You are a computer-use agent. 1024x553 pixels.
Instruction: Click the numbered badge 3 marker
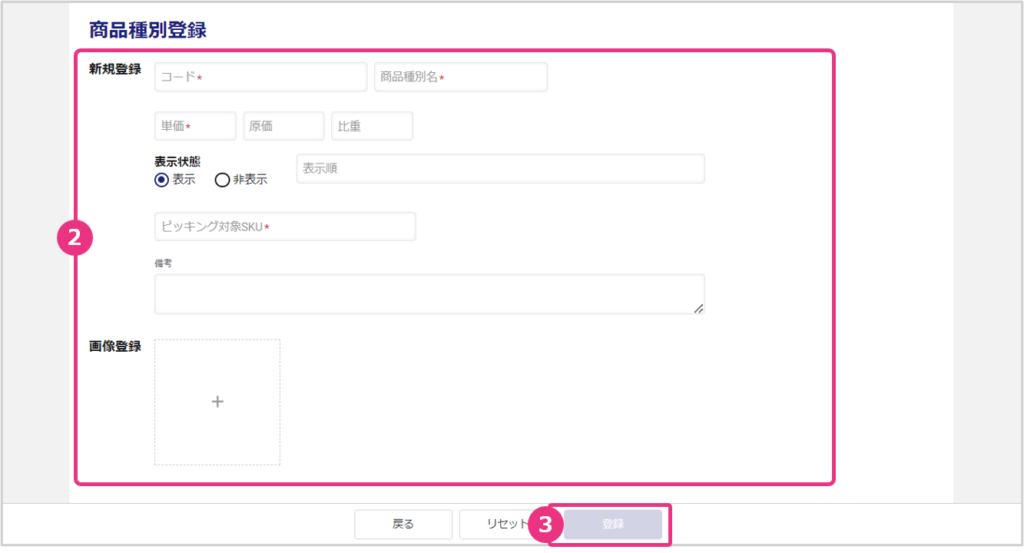point(545,524)
